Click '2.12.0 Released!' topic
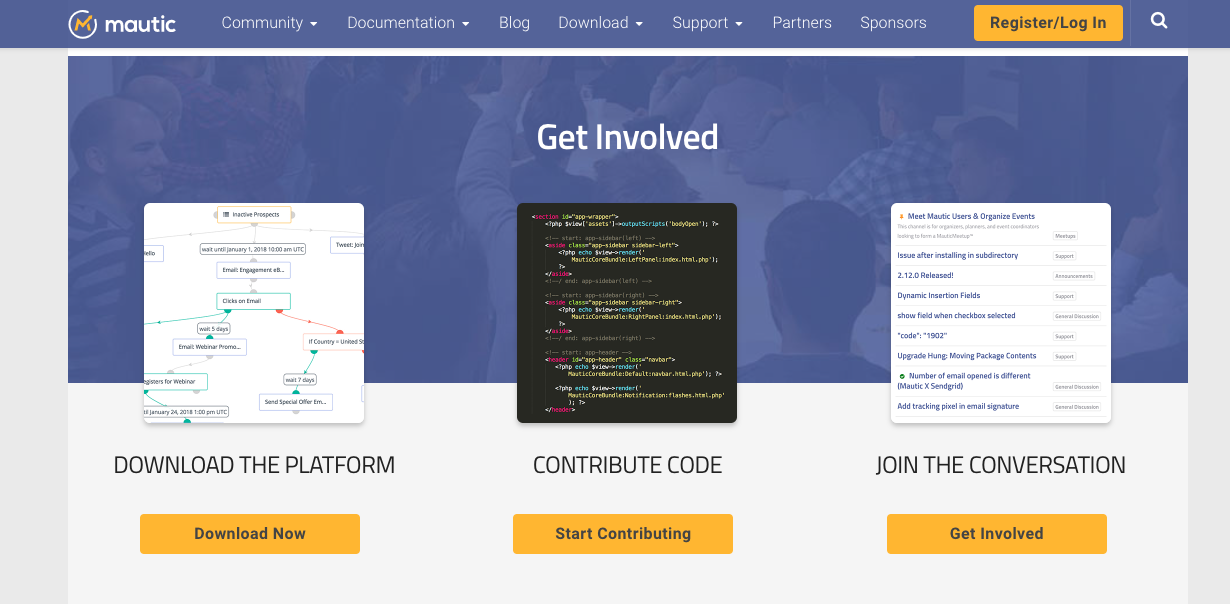 [925, 275]
